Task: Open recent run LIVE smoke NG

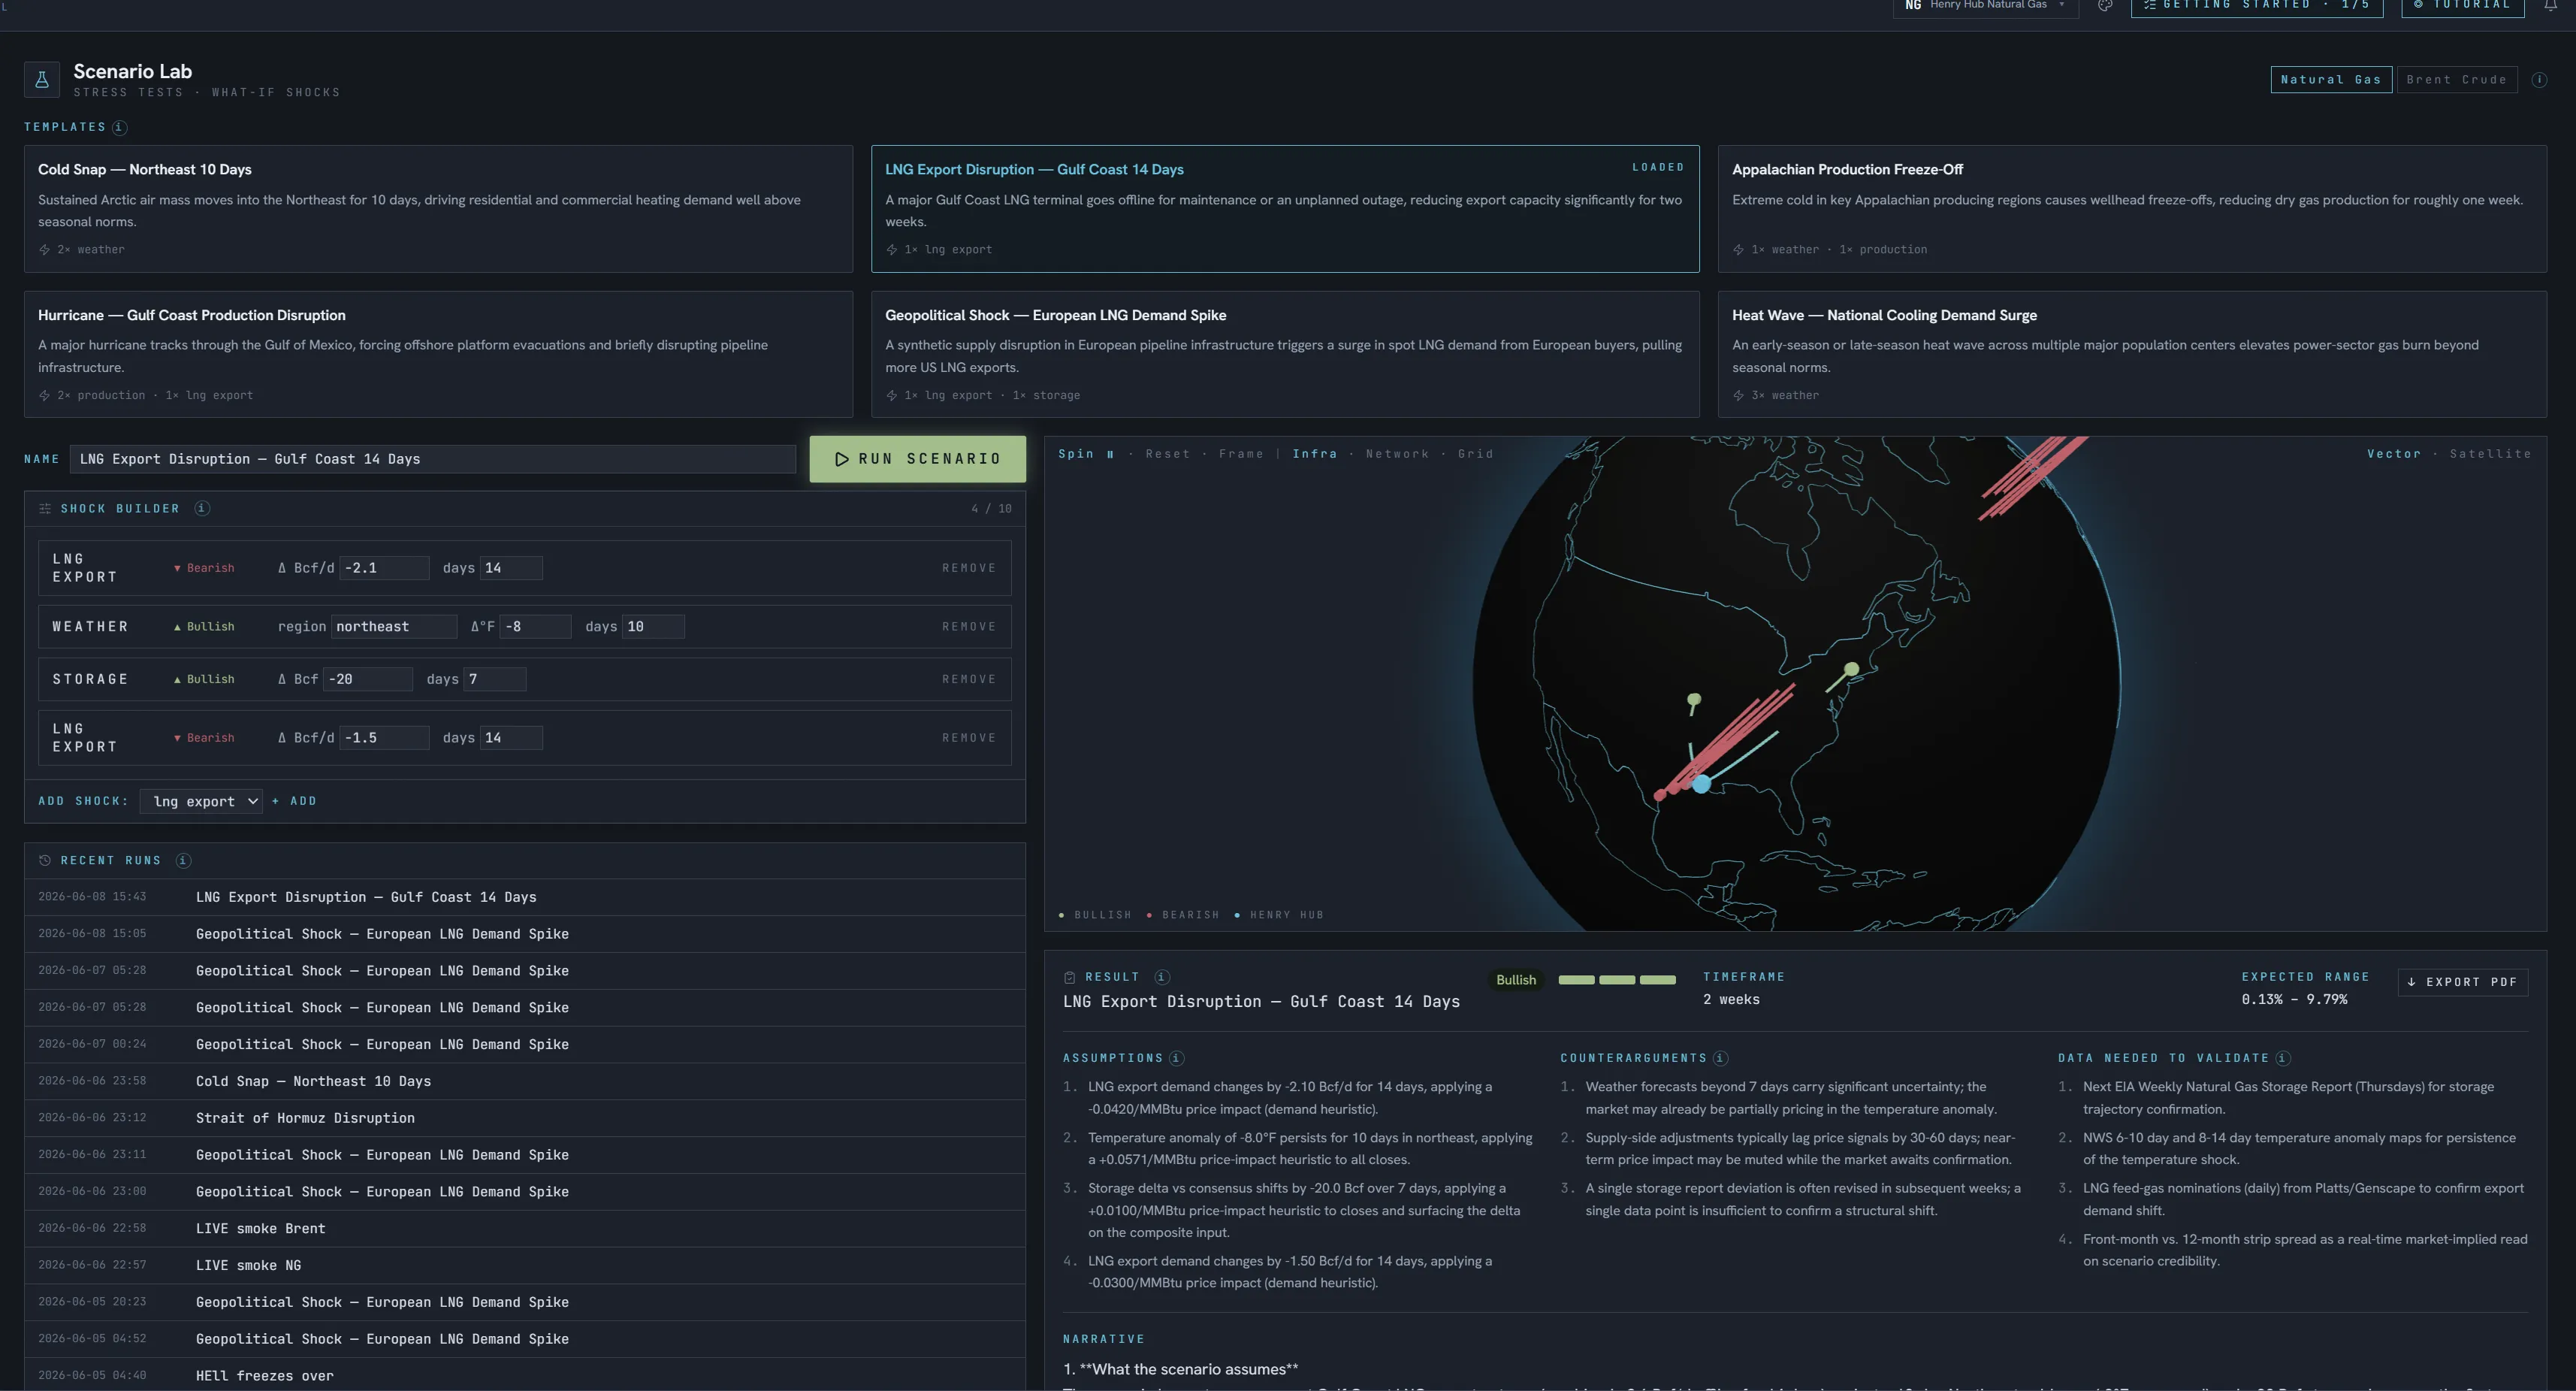Action: pos(524,1265)
